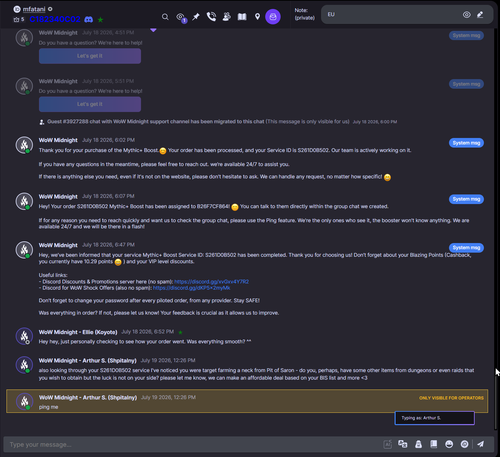Open the watchers eye icon with badge
The width and height of the screenshot is (500, 457).
point(181,17)
